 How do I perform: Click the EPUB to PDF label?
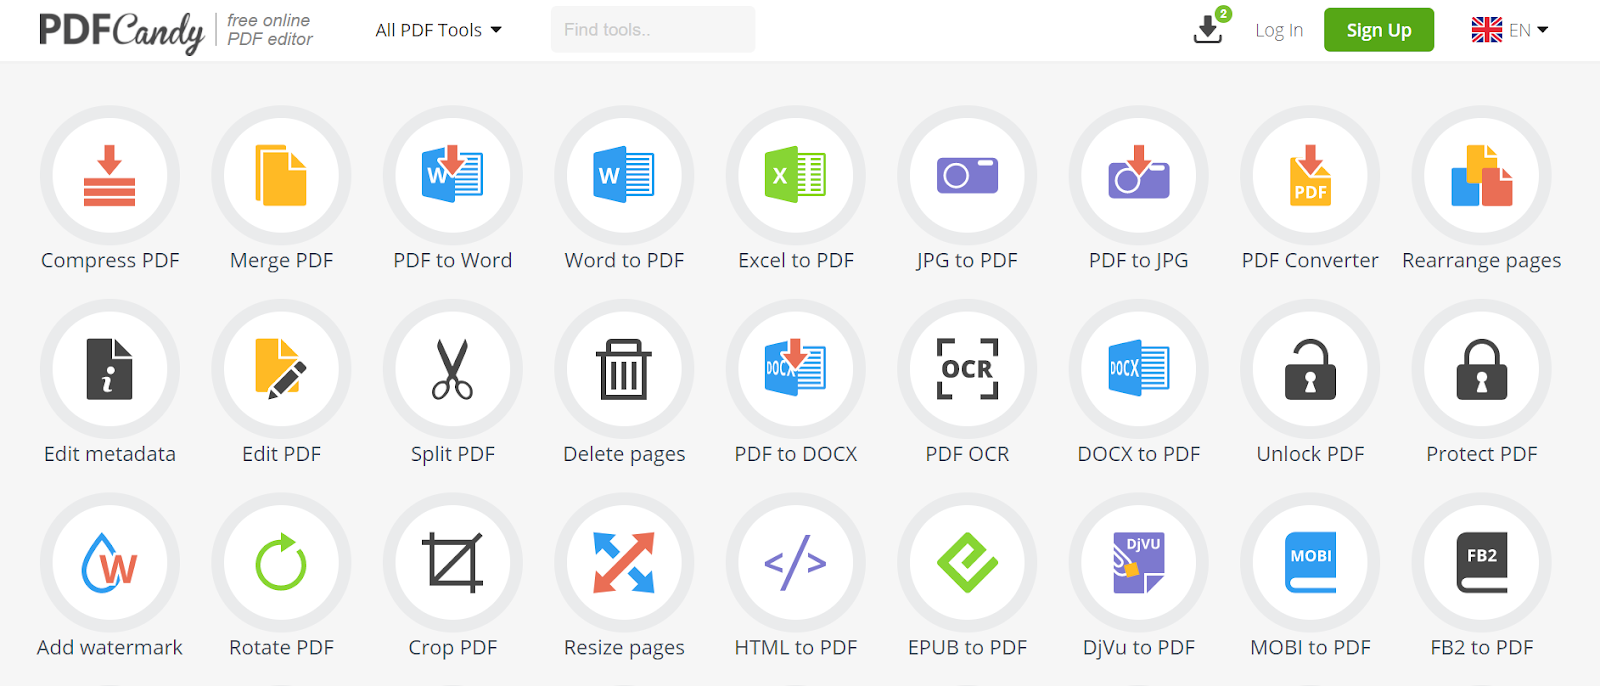[x=967, y=647]
